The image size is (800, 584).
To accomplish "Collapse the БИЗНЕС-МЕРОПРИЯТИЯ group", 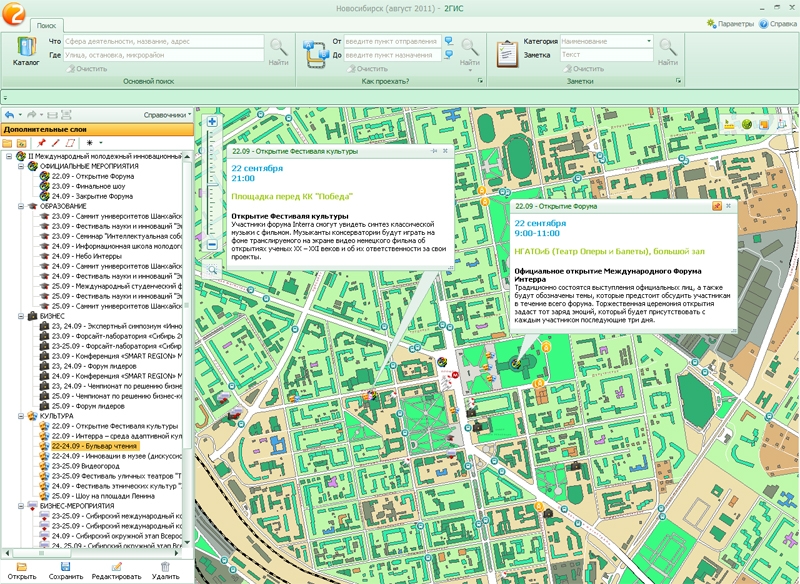I will [x=21, y=506].
